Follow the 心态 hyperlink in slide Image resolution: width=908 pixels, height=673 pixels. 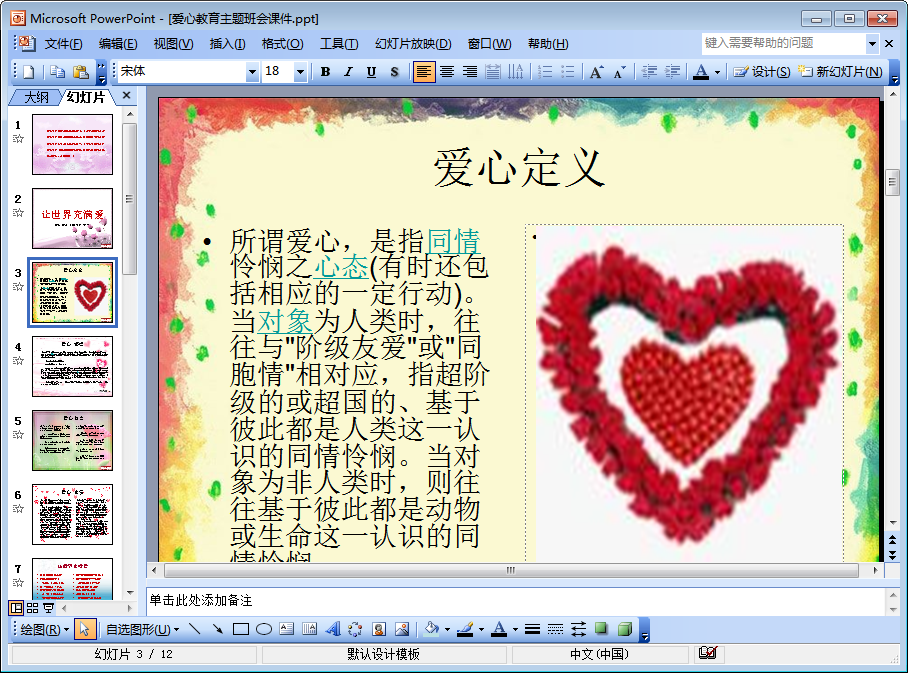point(341,267)
